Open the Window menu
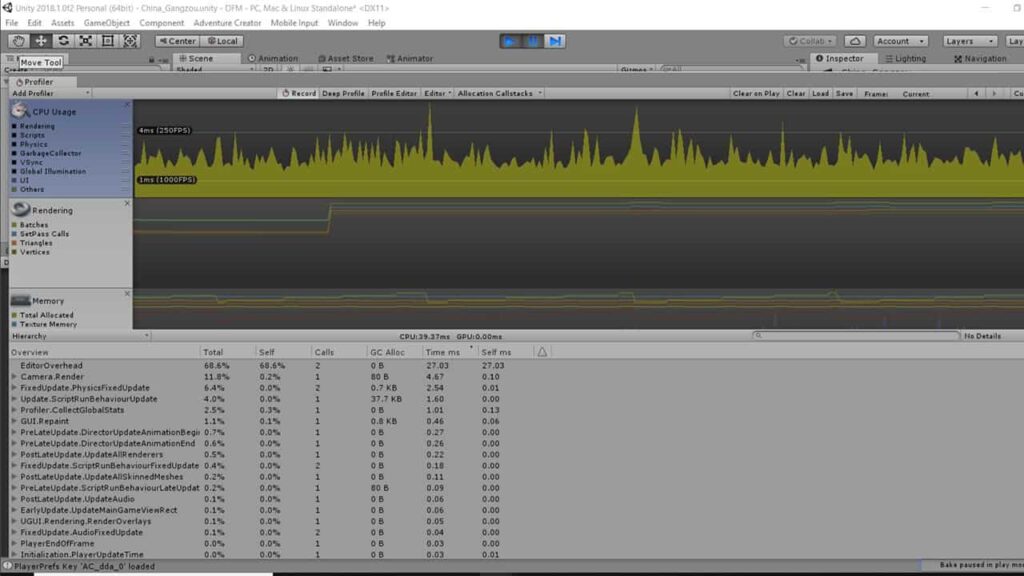1024x576 pixels. (343, 23)
